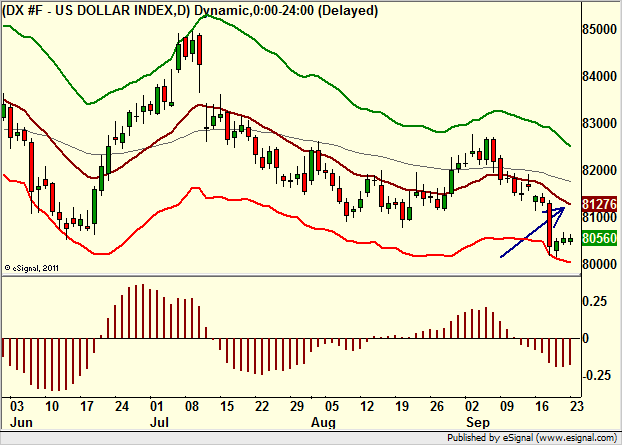Click the 19 date label in August
Image resolution: width=622 pixels, height=445 pixels.
[401, 407]
